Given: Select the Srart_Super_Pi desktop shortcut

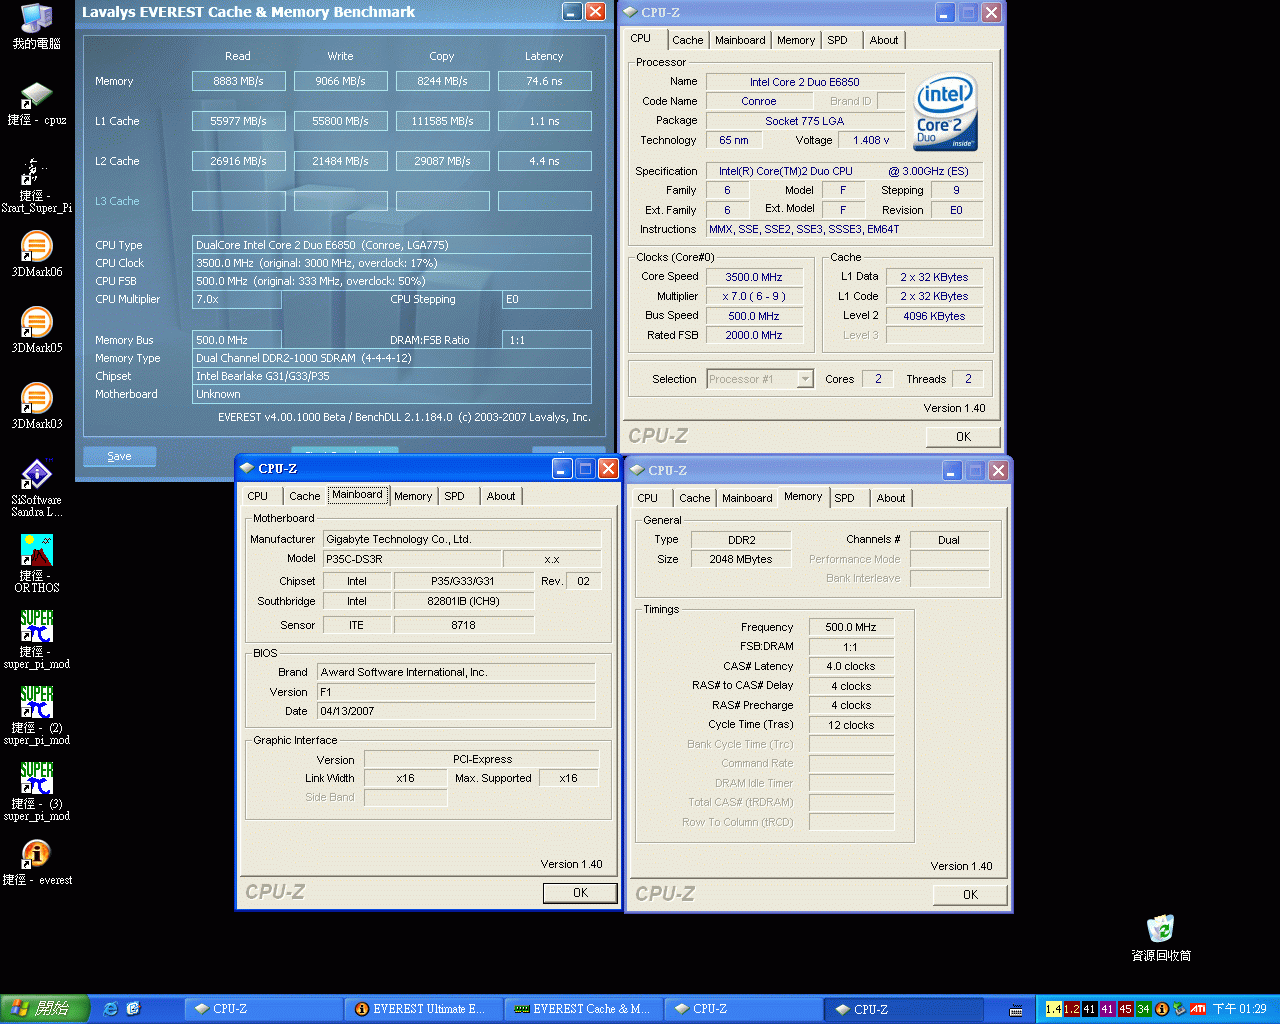Looking at the screenshot, I should pos(37,185).
